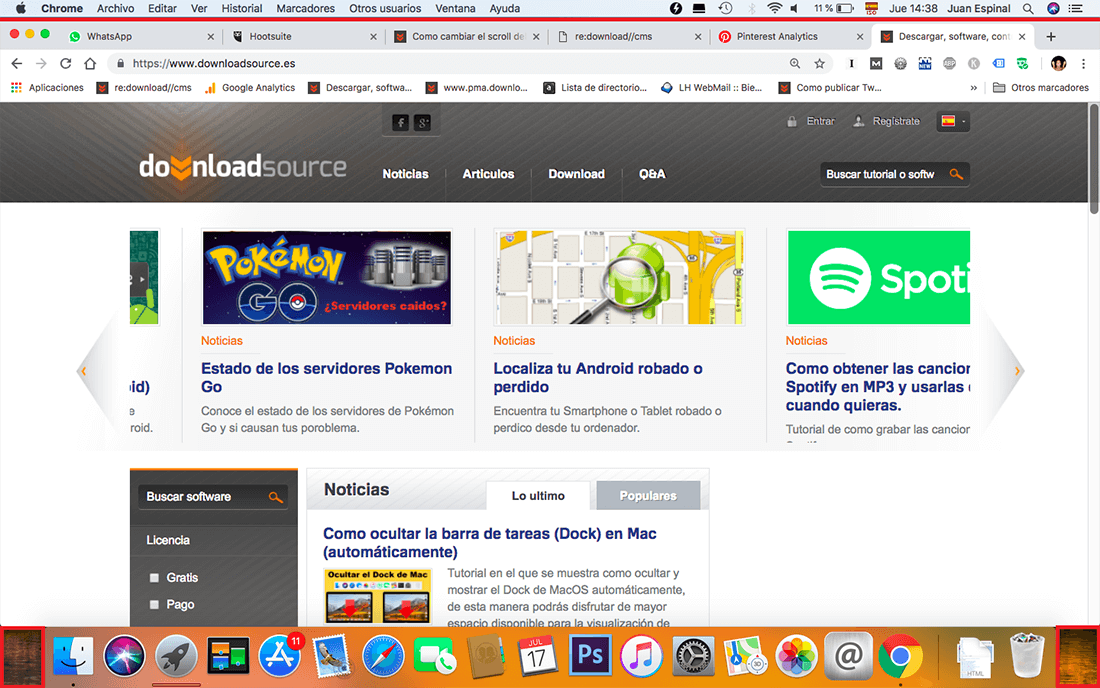Select the Lo ultimo tab
Viewport: 1100px width, 688px height.
coord(538,496)
